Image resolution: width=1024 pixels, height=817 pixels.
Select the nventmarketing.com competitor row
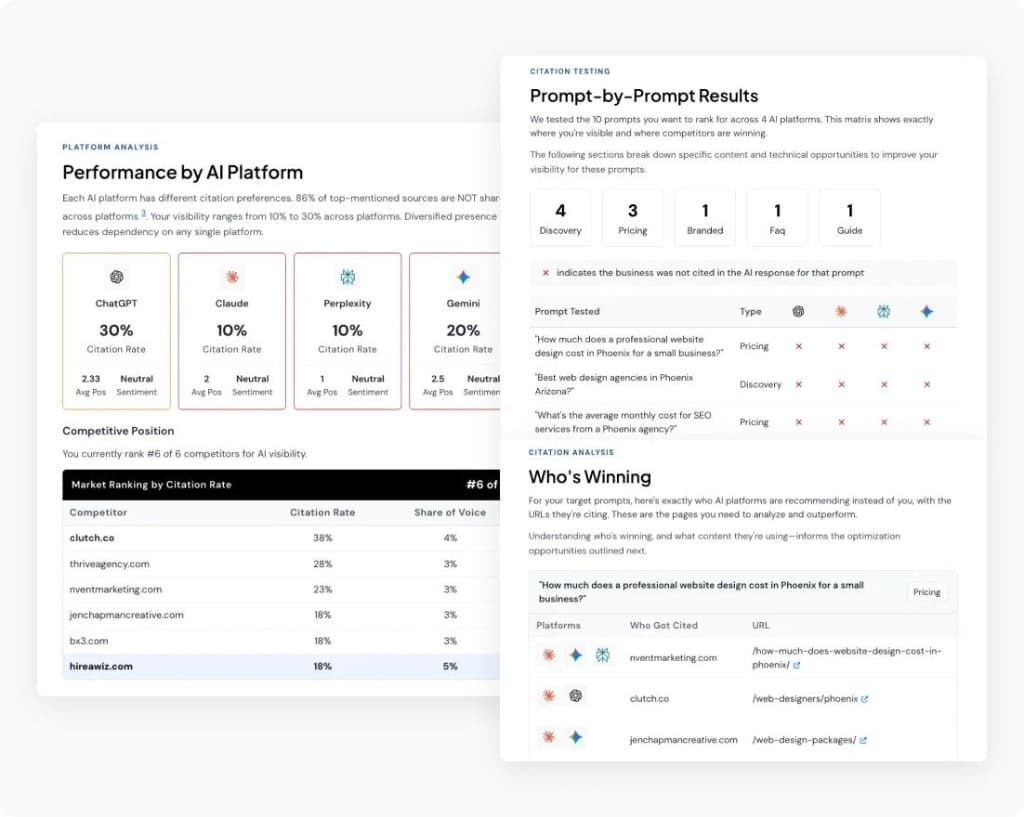281,589
